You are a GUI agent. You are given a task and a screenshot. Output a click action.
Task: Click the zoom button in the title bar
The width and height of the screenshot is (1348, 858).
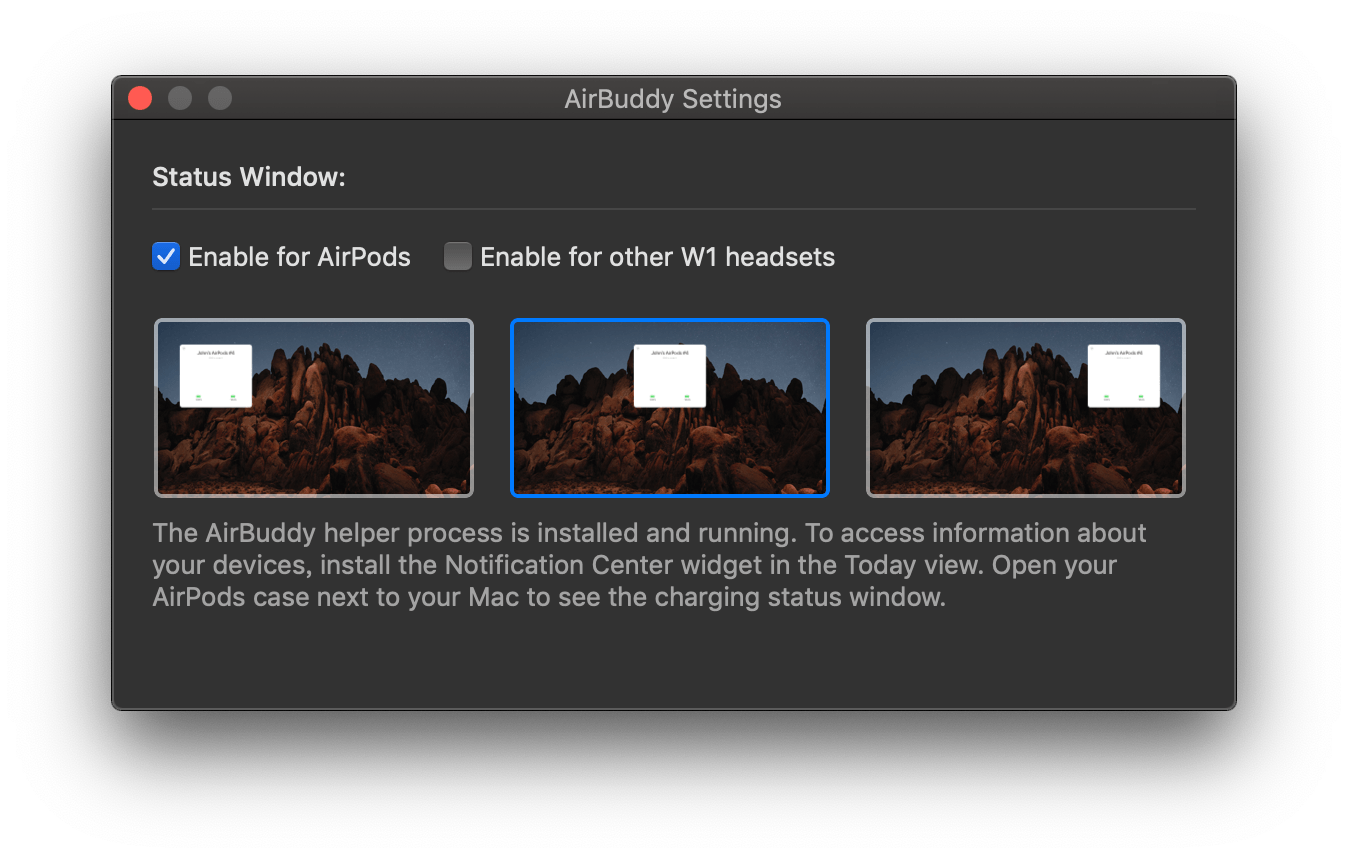220,98
